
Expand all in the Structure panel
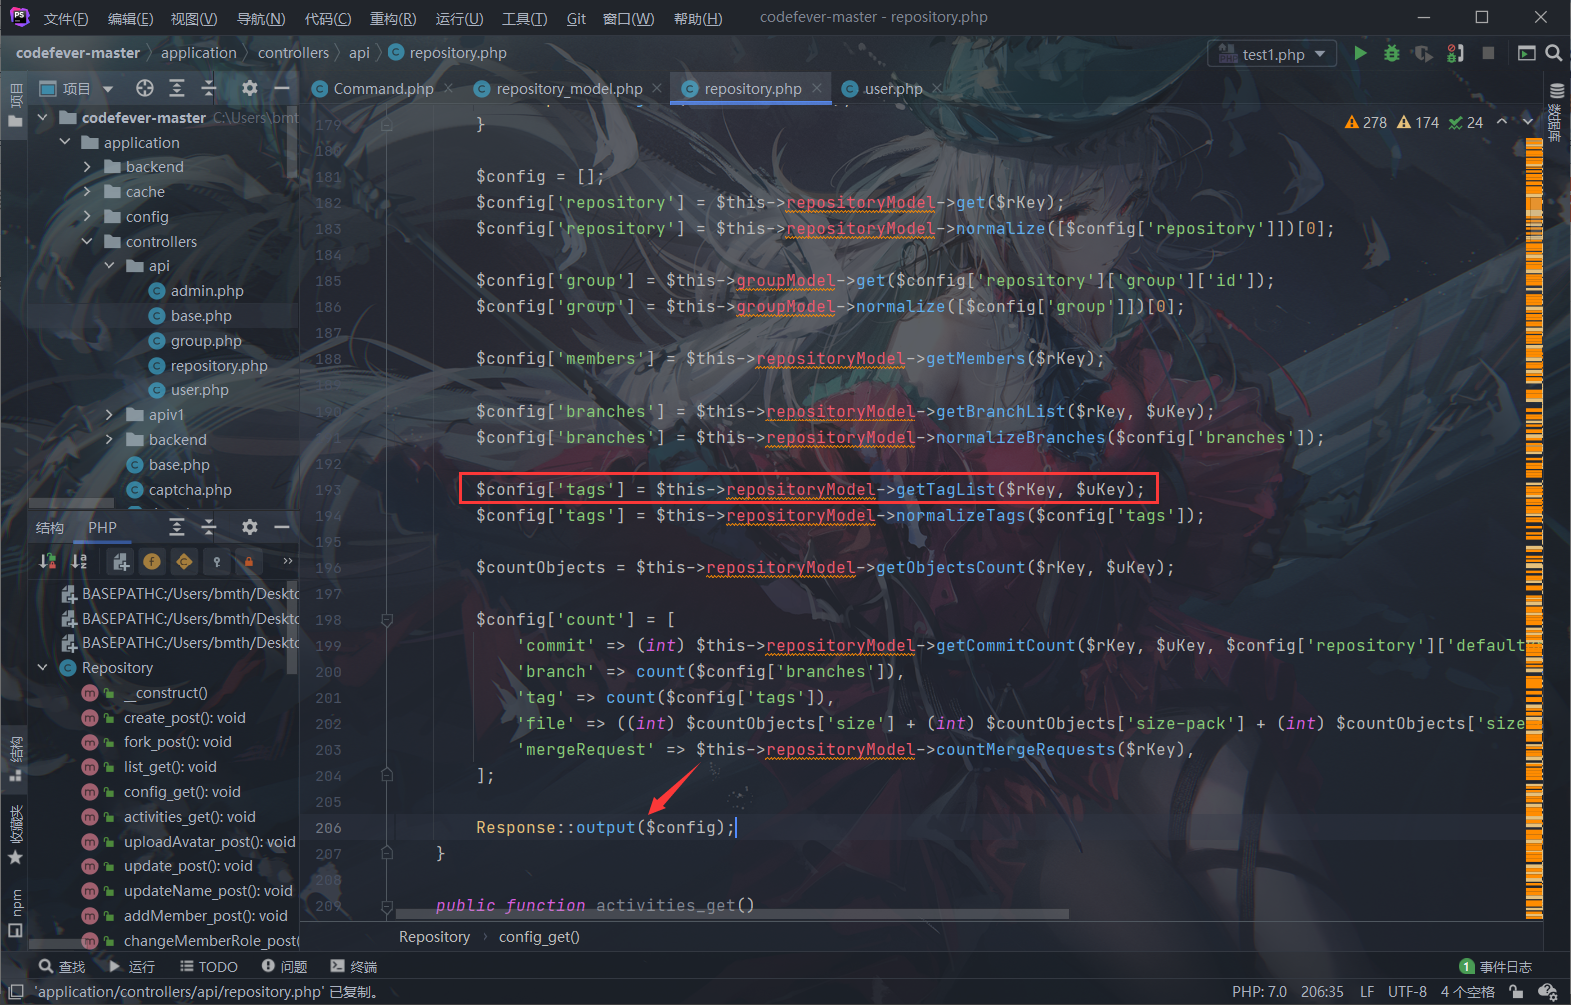pyautogui.click(x=177, y=527)
